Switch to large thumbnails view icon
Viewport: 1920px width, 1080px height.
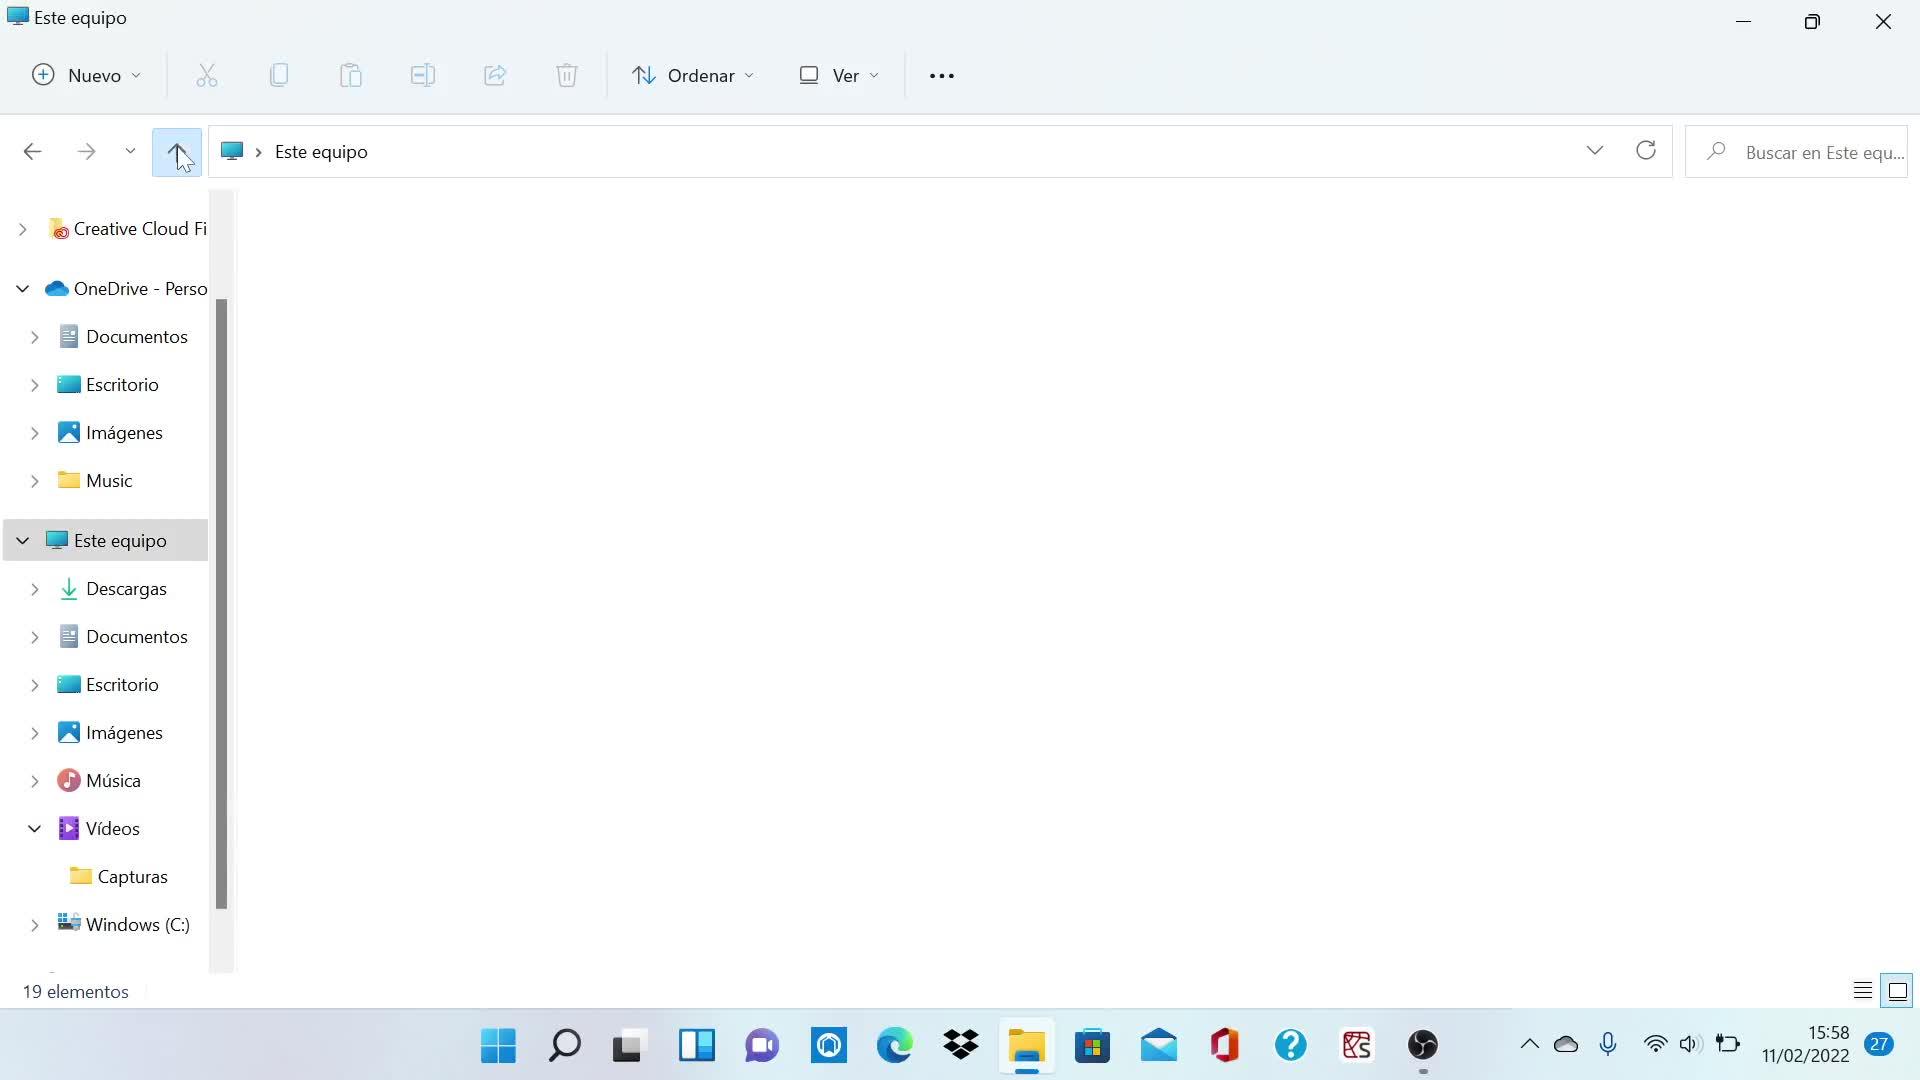pyautogui.click(x=1897, y=991)
